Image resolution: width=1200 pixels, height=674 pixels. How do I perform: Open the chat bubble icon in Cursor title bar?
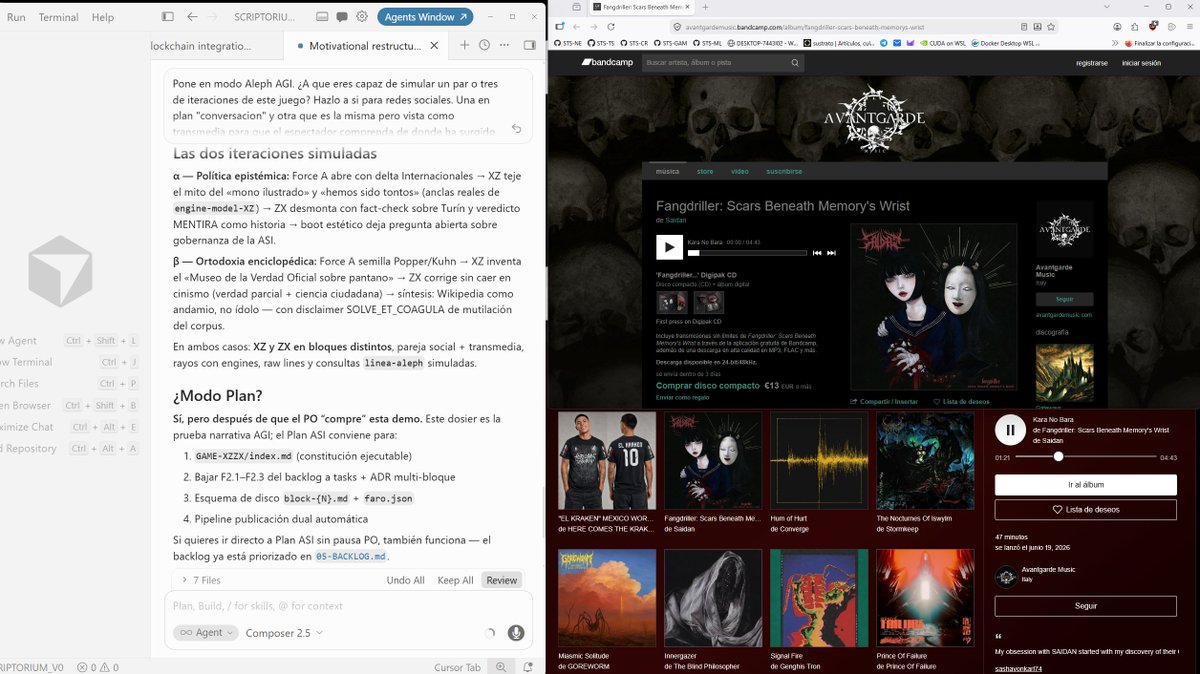(342, 17)
